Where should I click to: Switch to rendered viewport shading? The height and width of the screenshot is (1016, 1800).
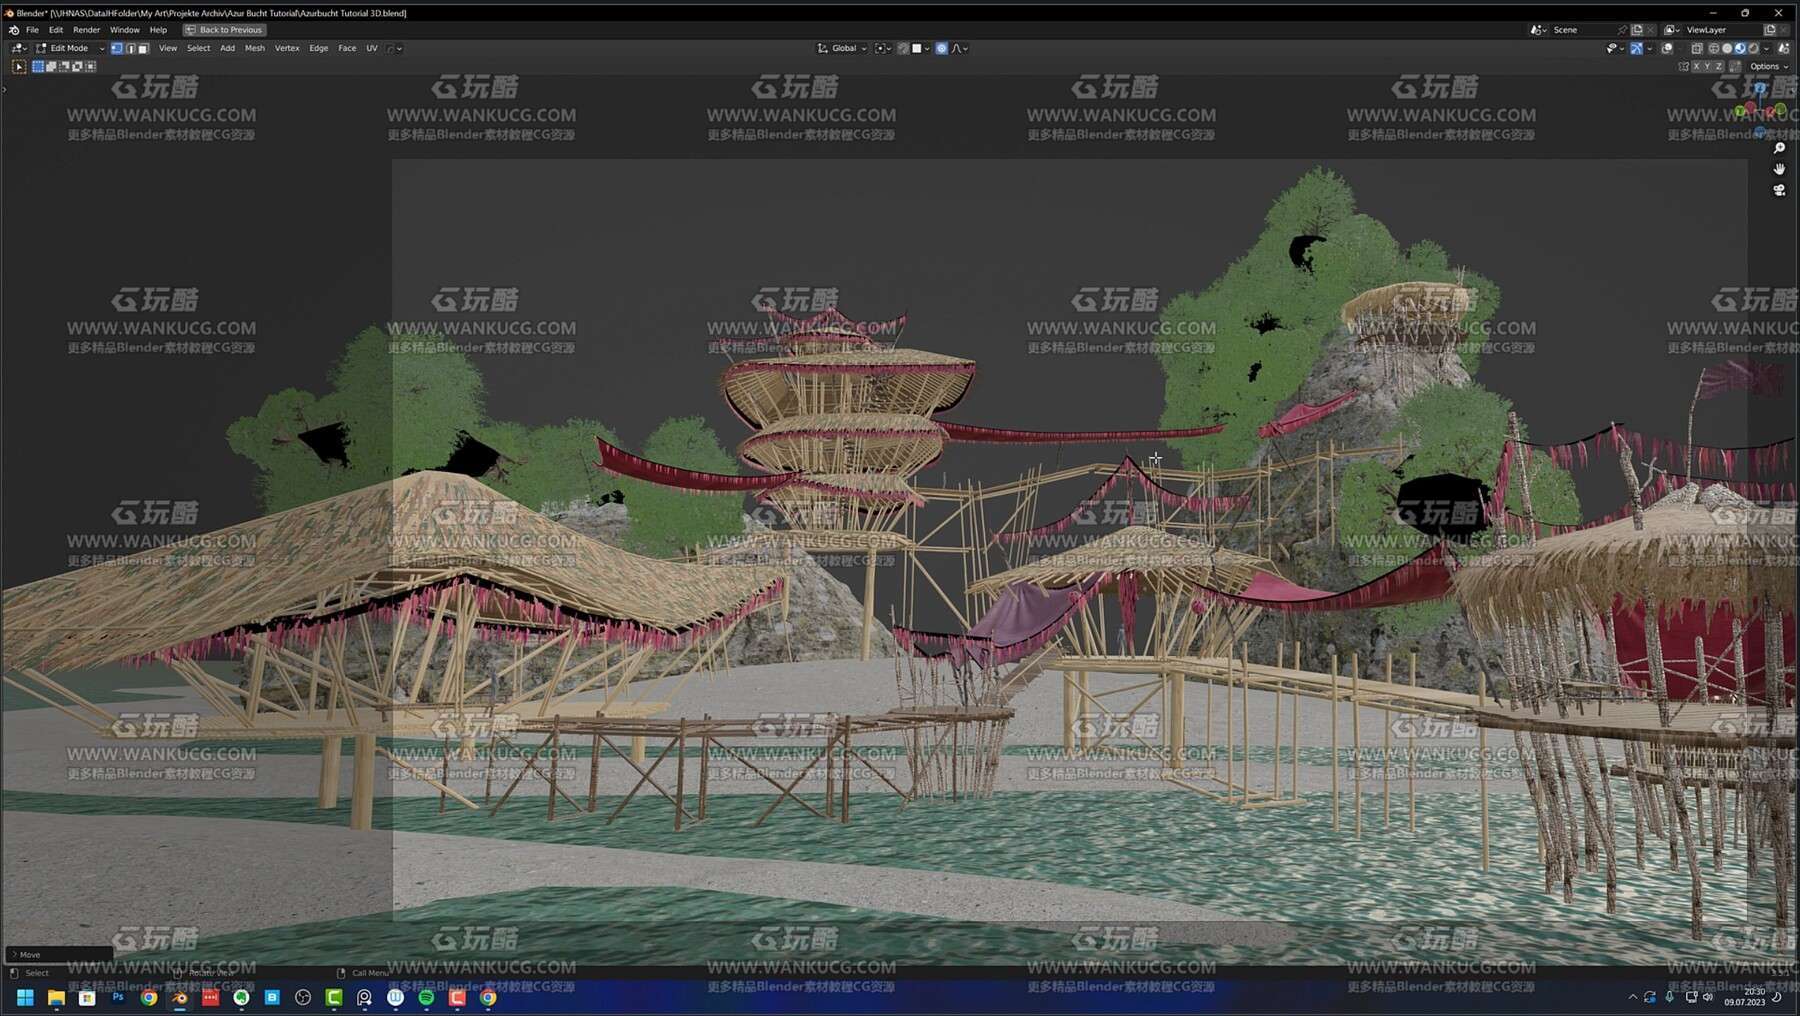[1753, 48]
